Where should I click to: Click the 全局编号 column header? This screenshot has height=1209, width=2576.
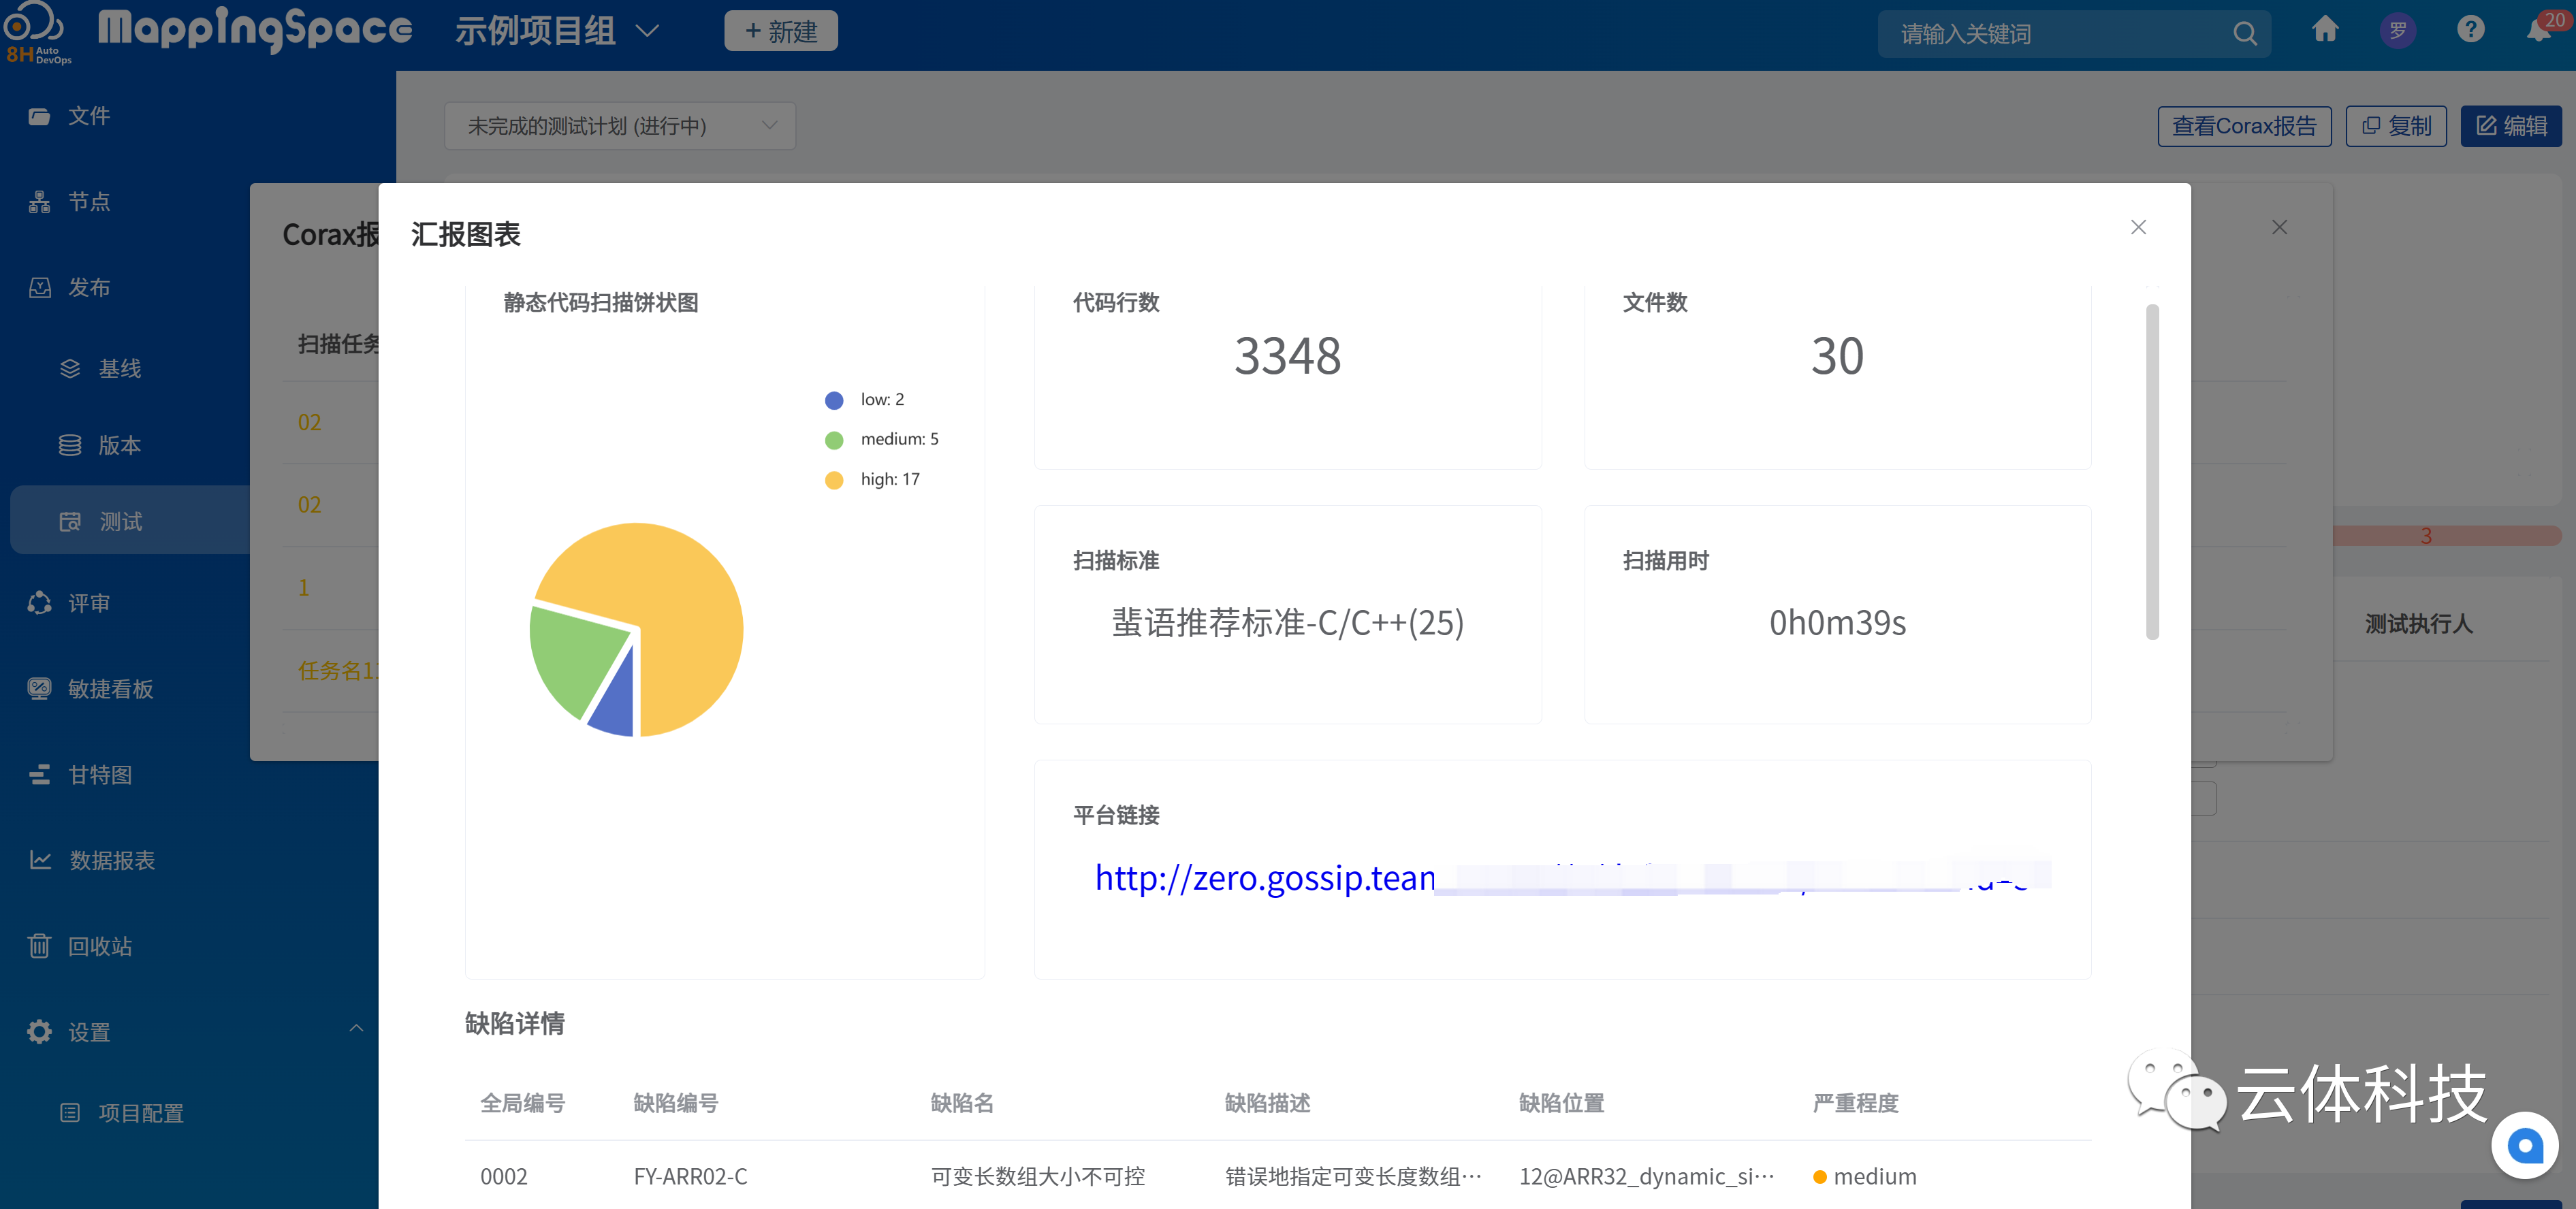(523, 1103)
